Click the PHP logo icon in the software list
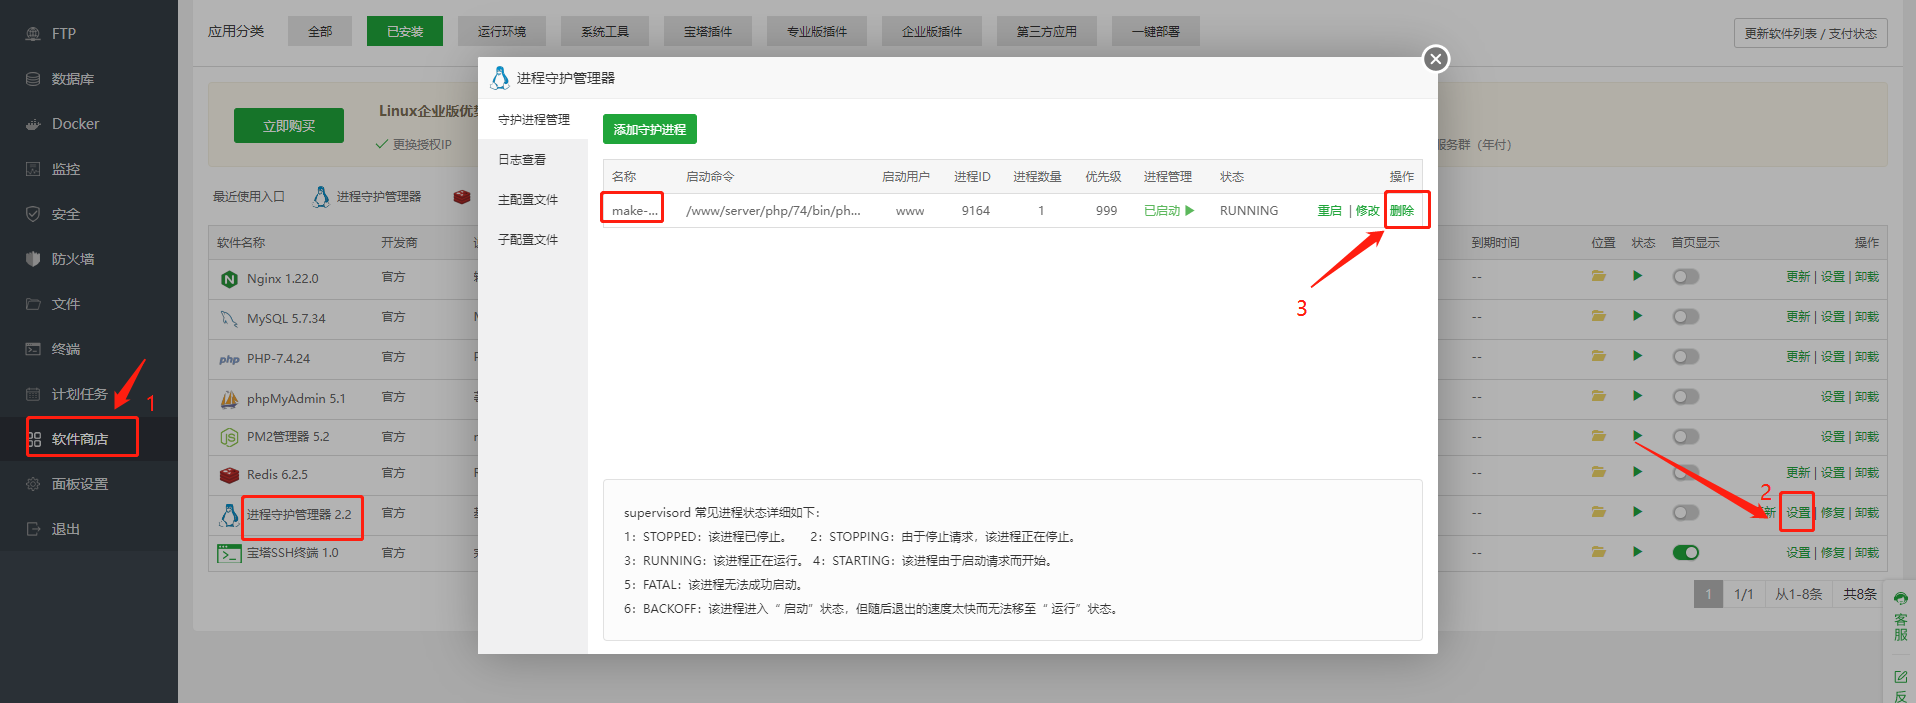Screen dimensions: 1916x703 (x=229, y=359)
